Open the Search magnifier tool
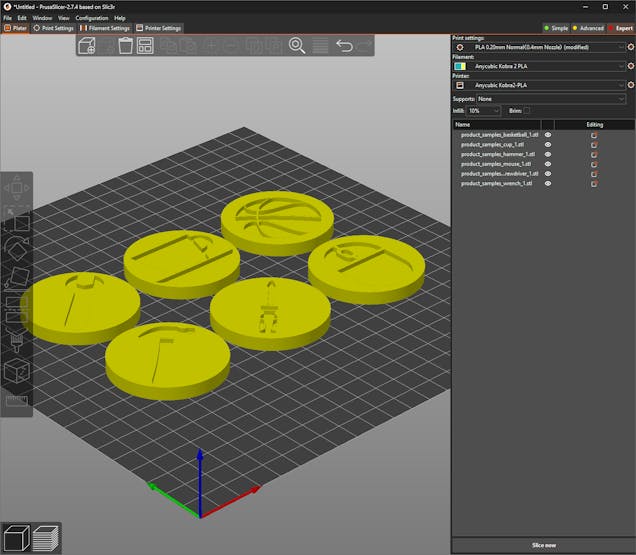Viewport: 636px width, 555px height. click(x=297, y=46)
